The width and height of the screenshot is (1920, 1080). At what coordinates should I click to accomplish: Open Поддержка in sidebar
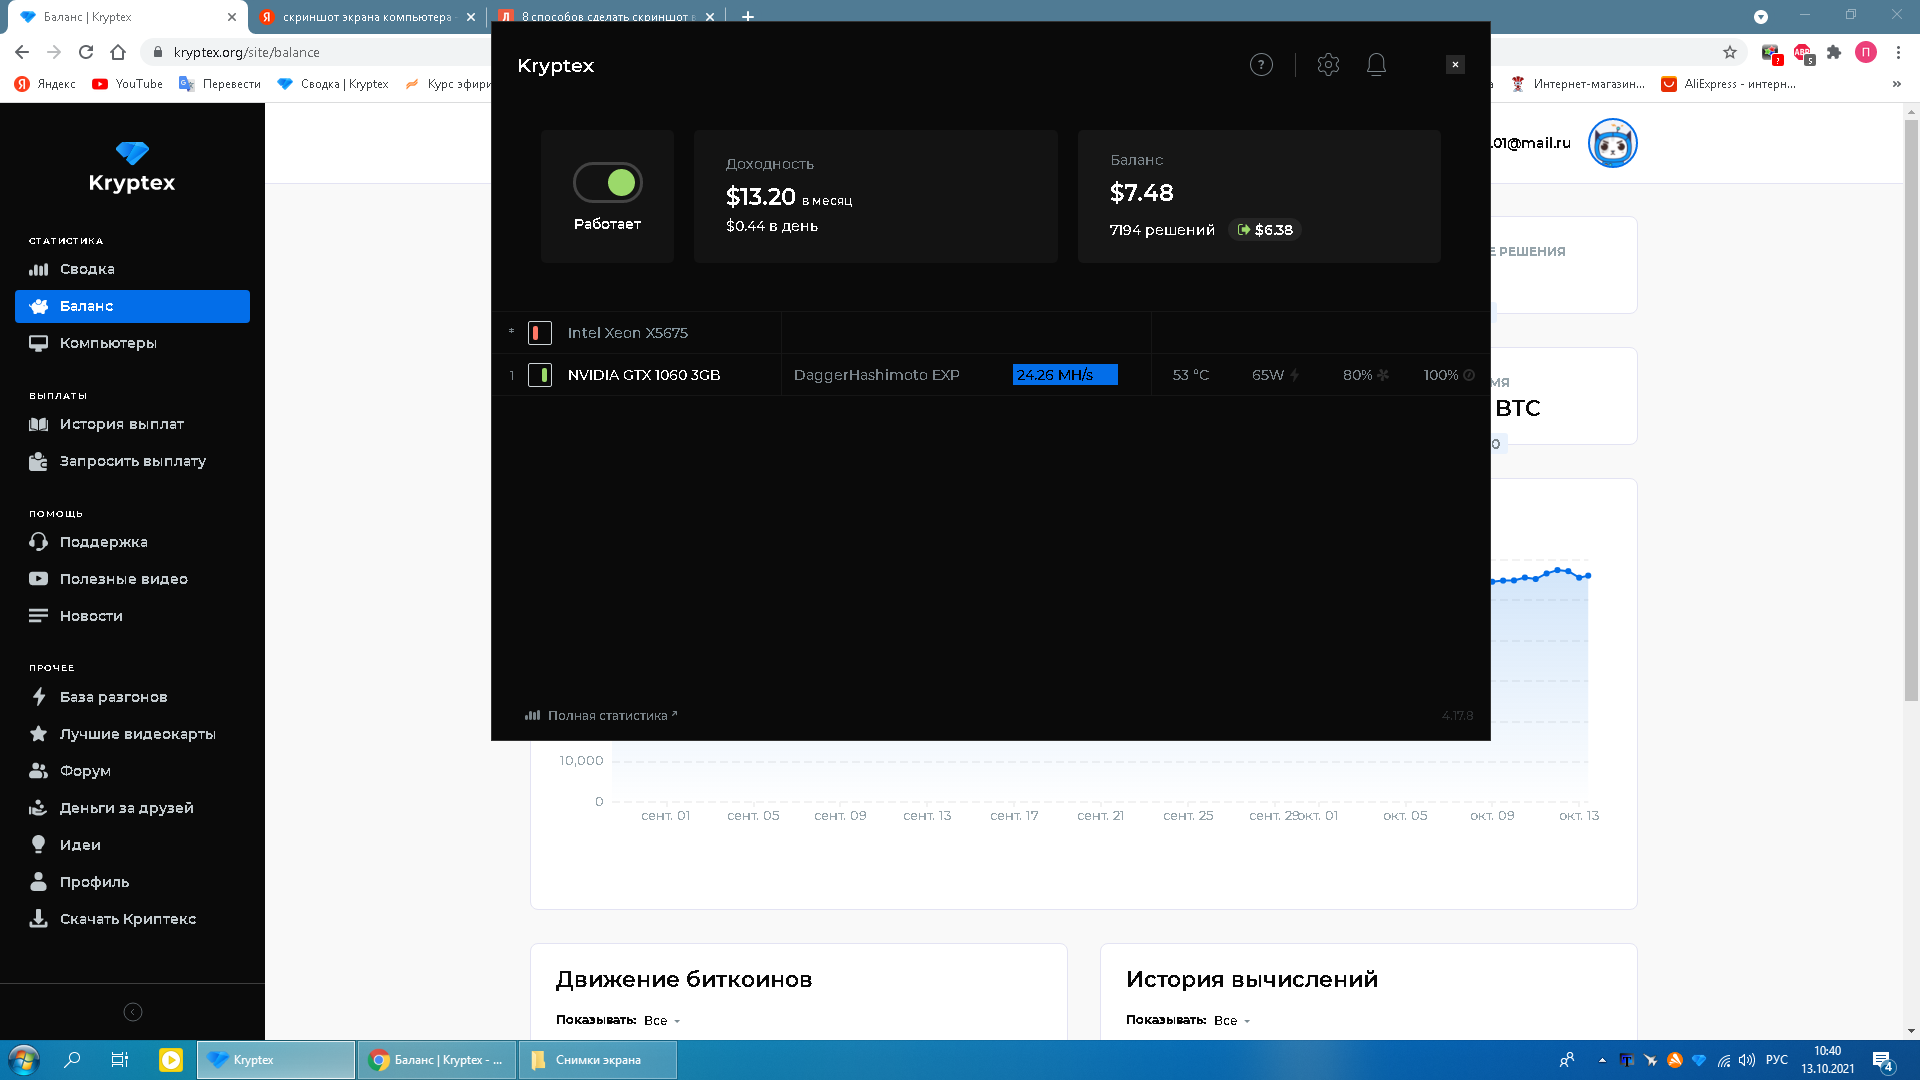[132, 542]
